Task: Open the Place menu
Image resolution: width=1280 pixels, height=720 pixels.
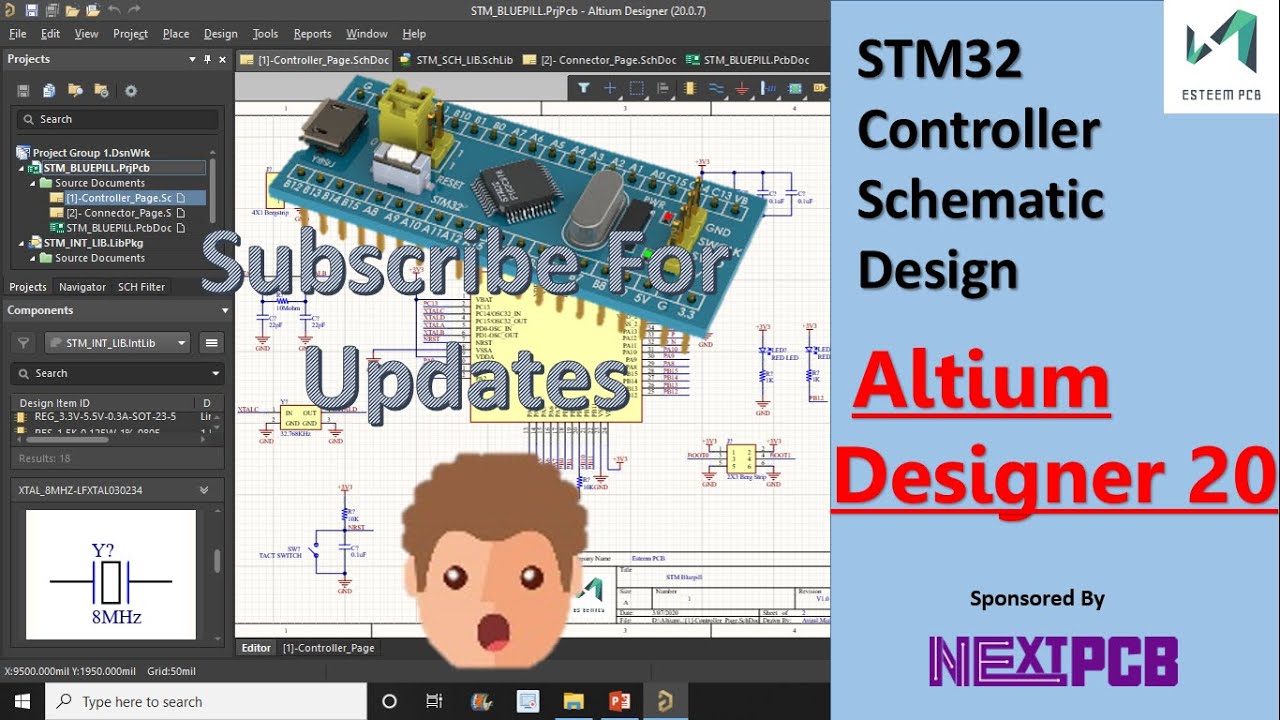Action: tap(176, 33)
